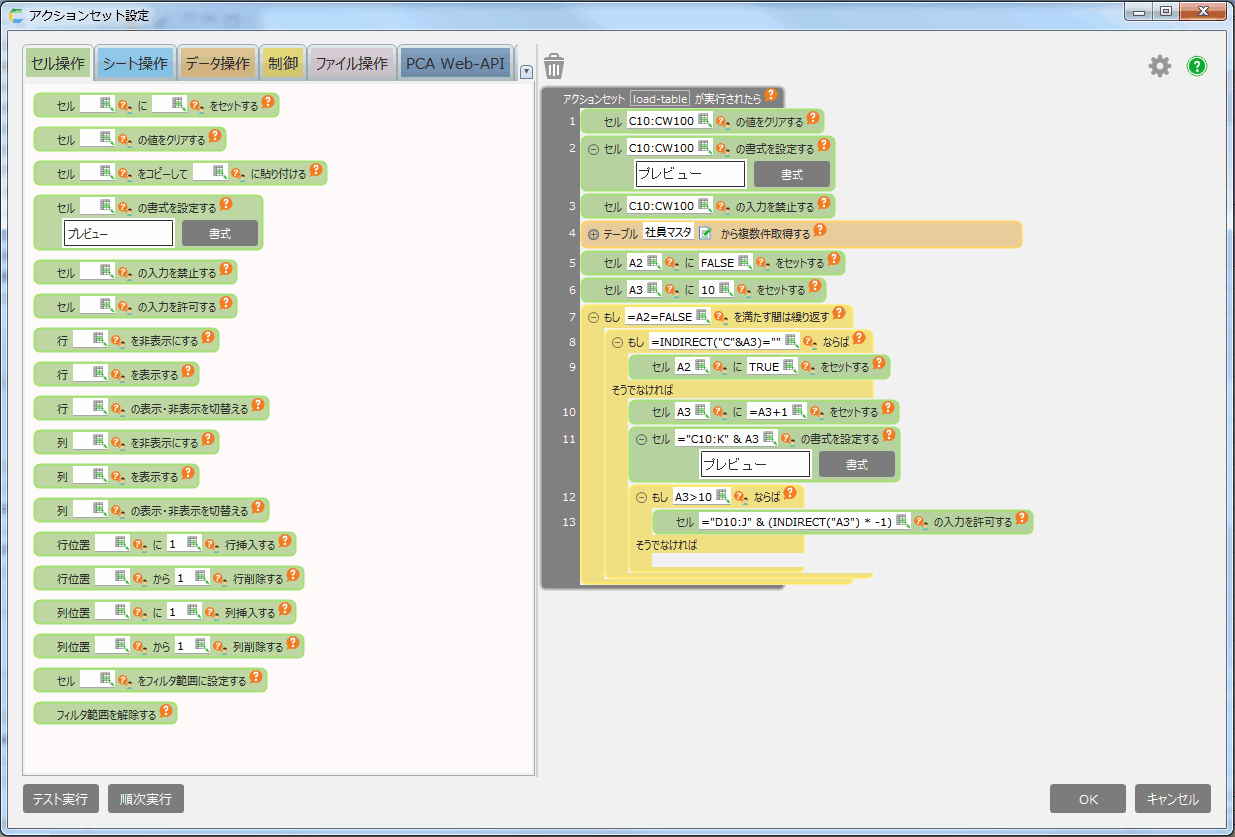Expand the row 4 テーブル block
Screen dimensions: 1235x837
click(x=593, y=234)
